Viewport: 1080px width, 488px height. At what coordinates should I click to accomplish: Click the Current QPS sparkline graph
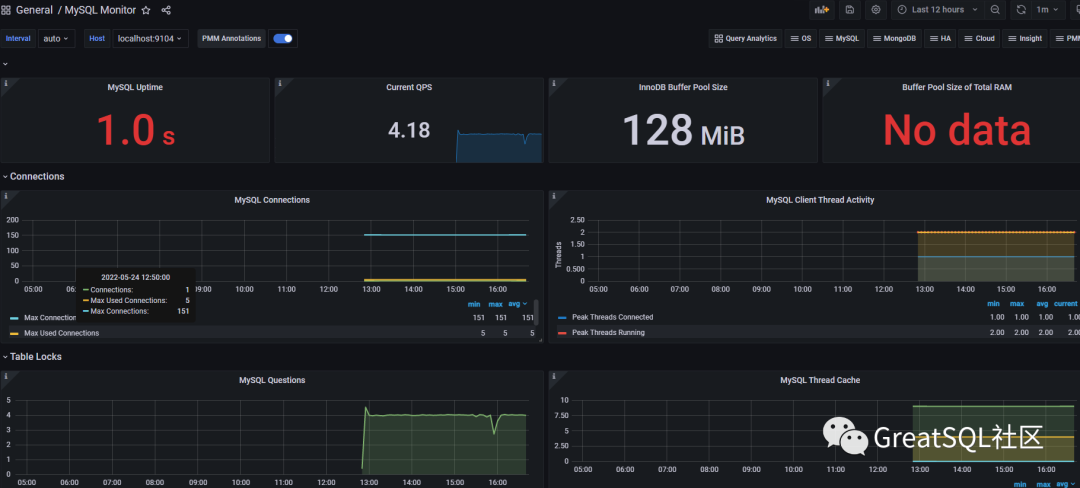coord(499,146)
